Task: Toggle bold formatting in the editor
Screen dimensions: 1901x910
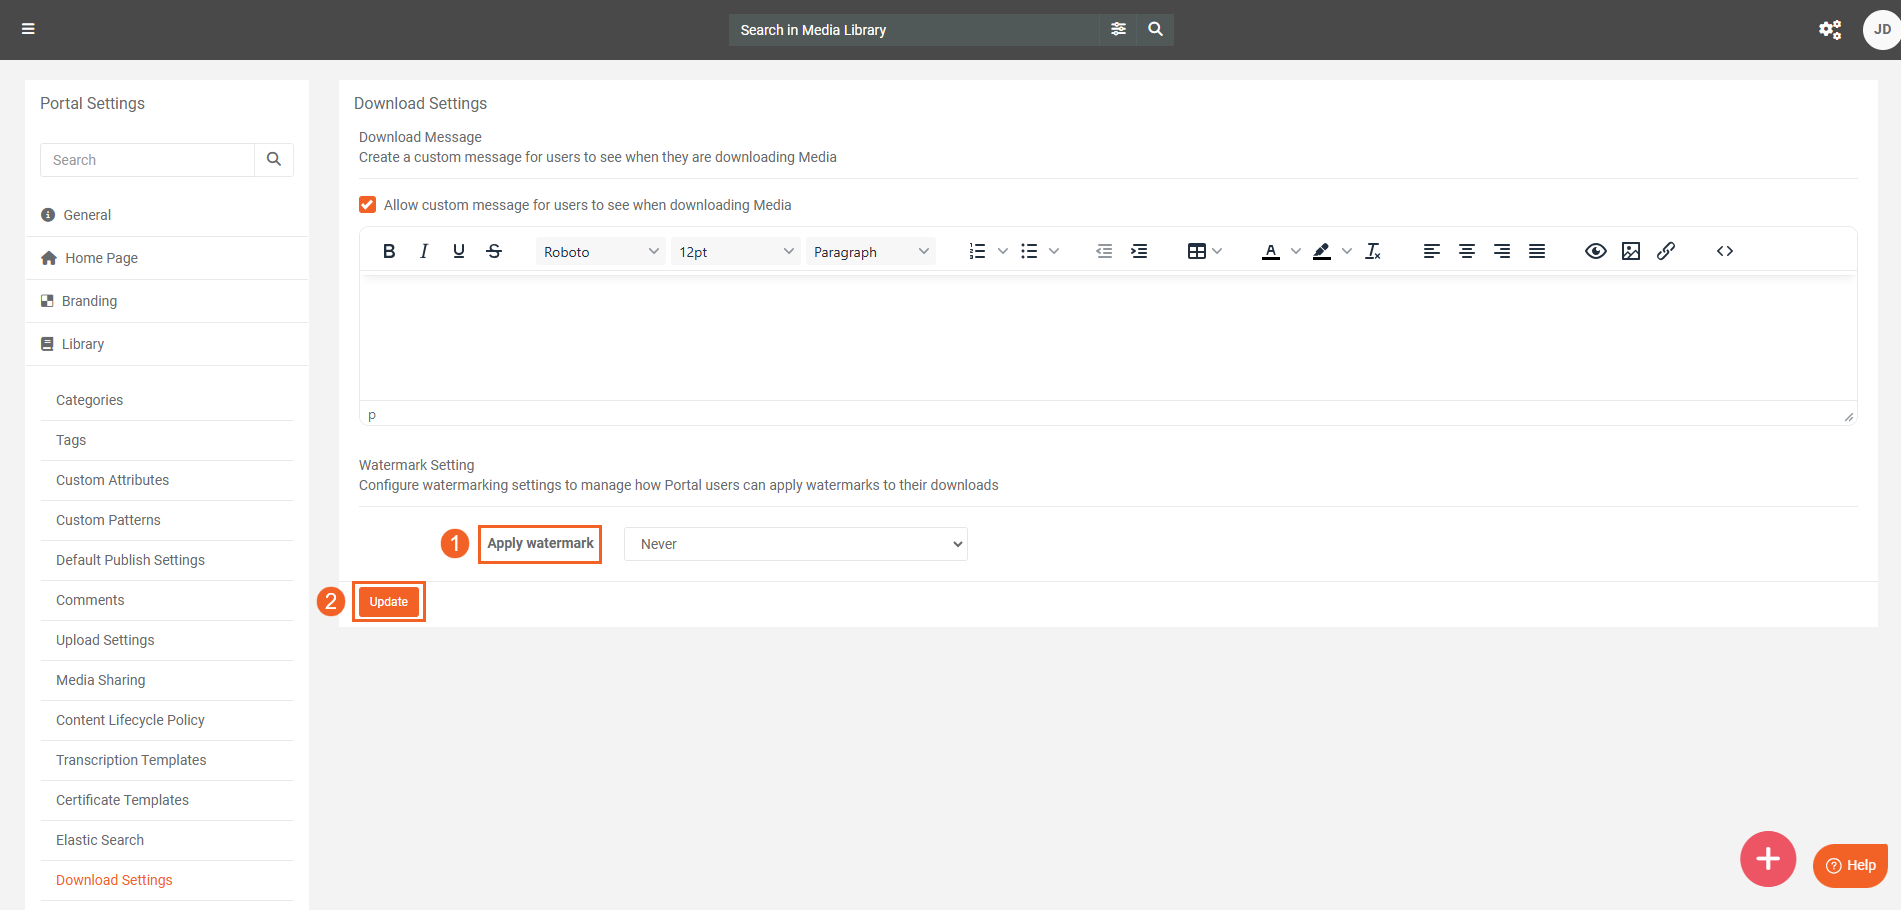Action: click(389, 251)
